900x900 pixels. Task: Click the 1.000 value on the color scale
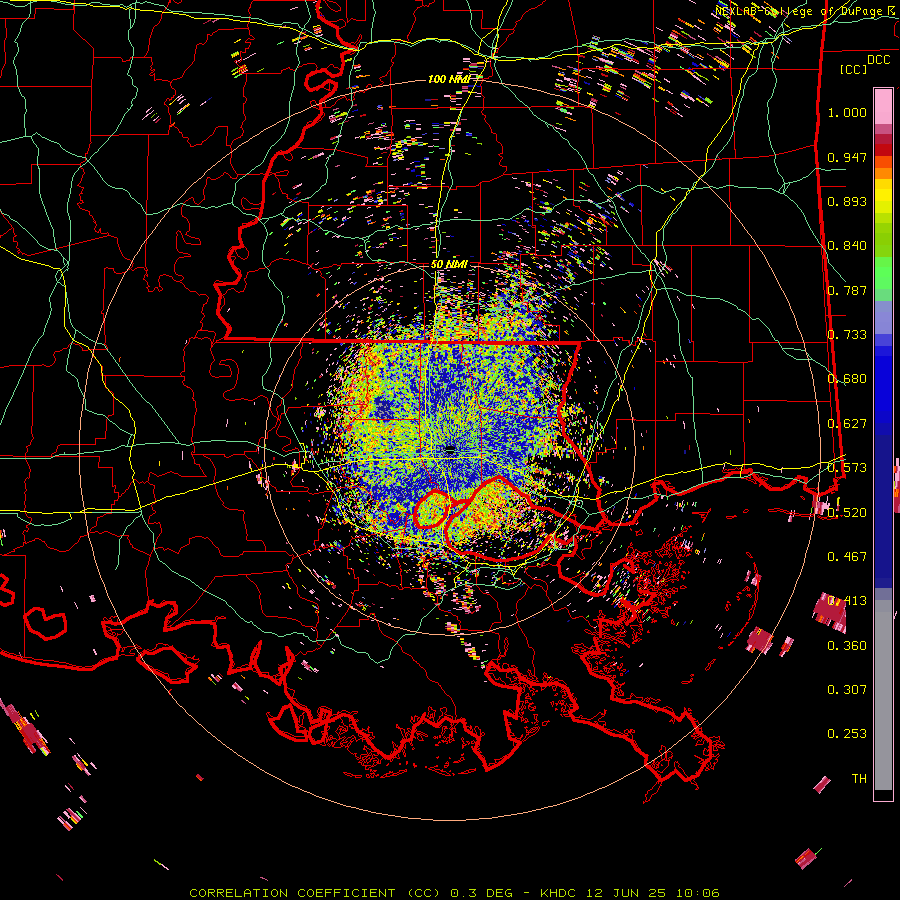pyautogui.click(x=847, y=112)
